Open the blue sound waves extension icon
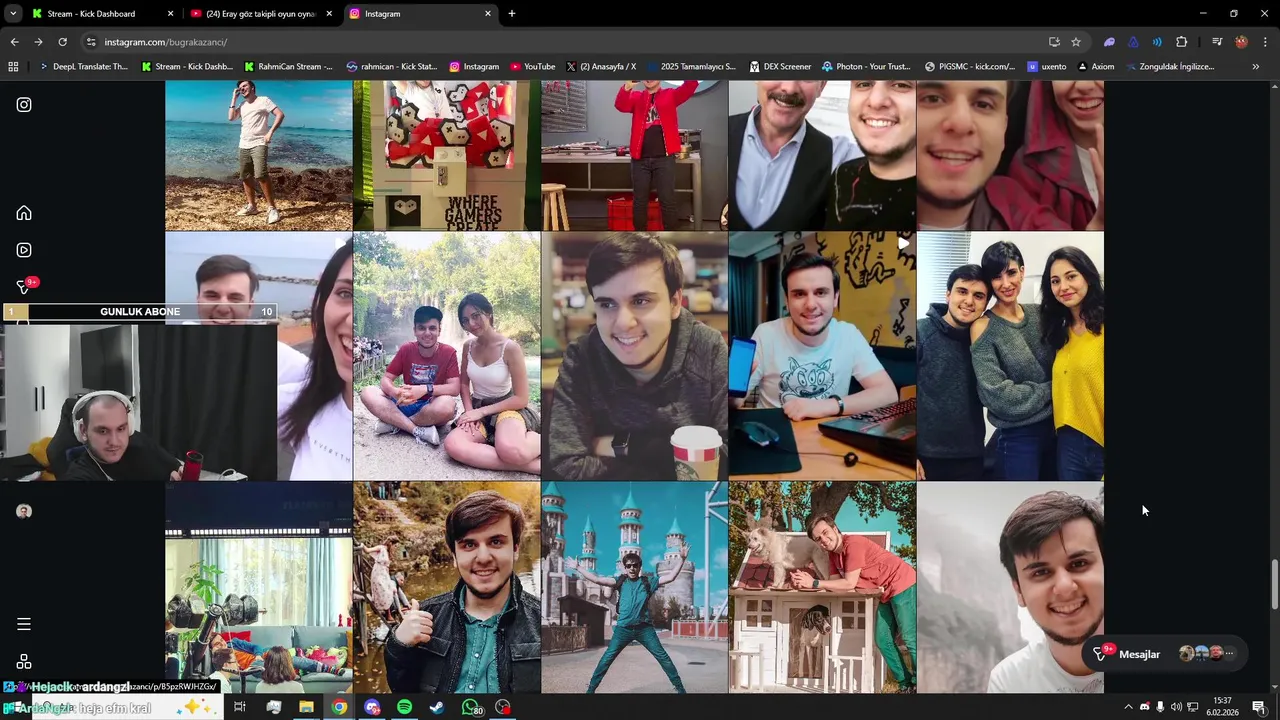The image size is (1280, 720). click(x=1157, y=42)
